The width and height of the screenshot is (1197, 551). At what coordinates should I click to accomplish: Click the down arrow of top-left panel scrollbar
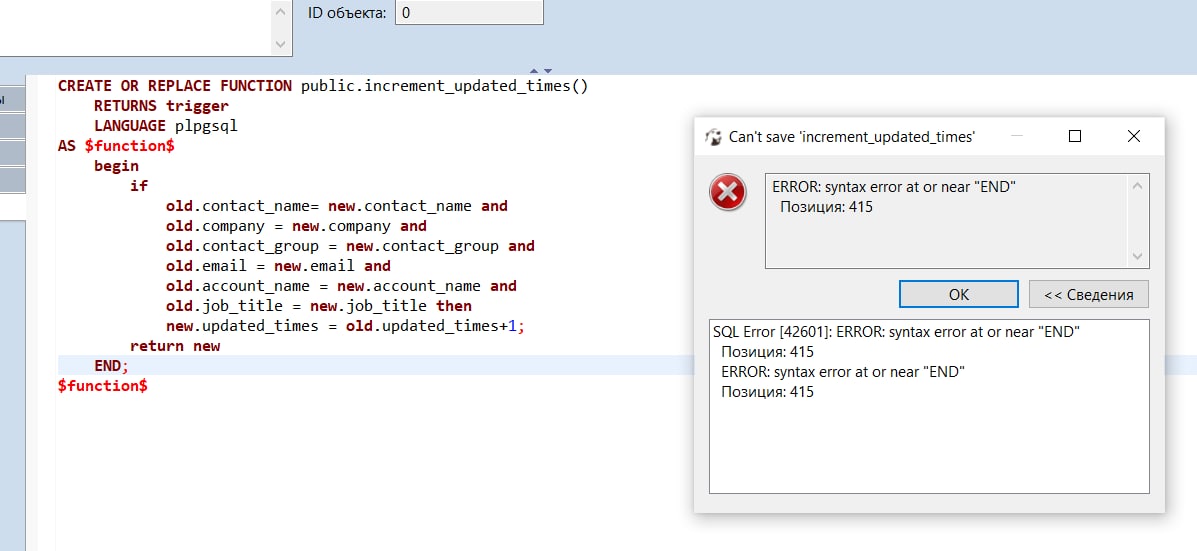coord(281,45)
